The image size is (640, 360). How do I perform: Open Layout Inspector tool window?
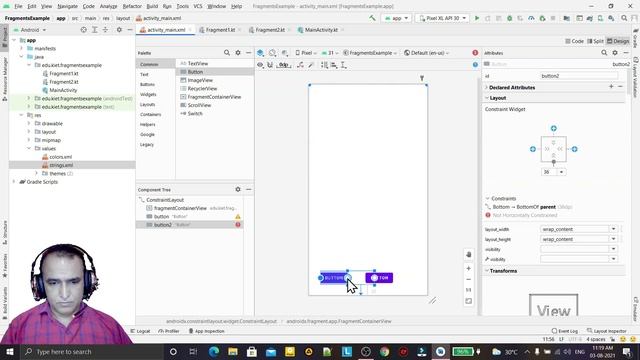607,331
